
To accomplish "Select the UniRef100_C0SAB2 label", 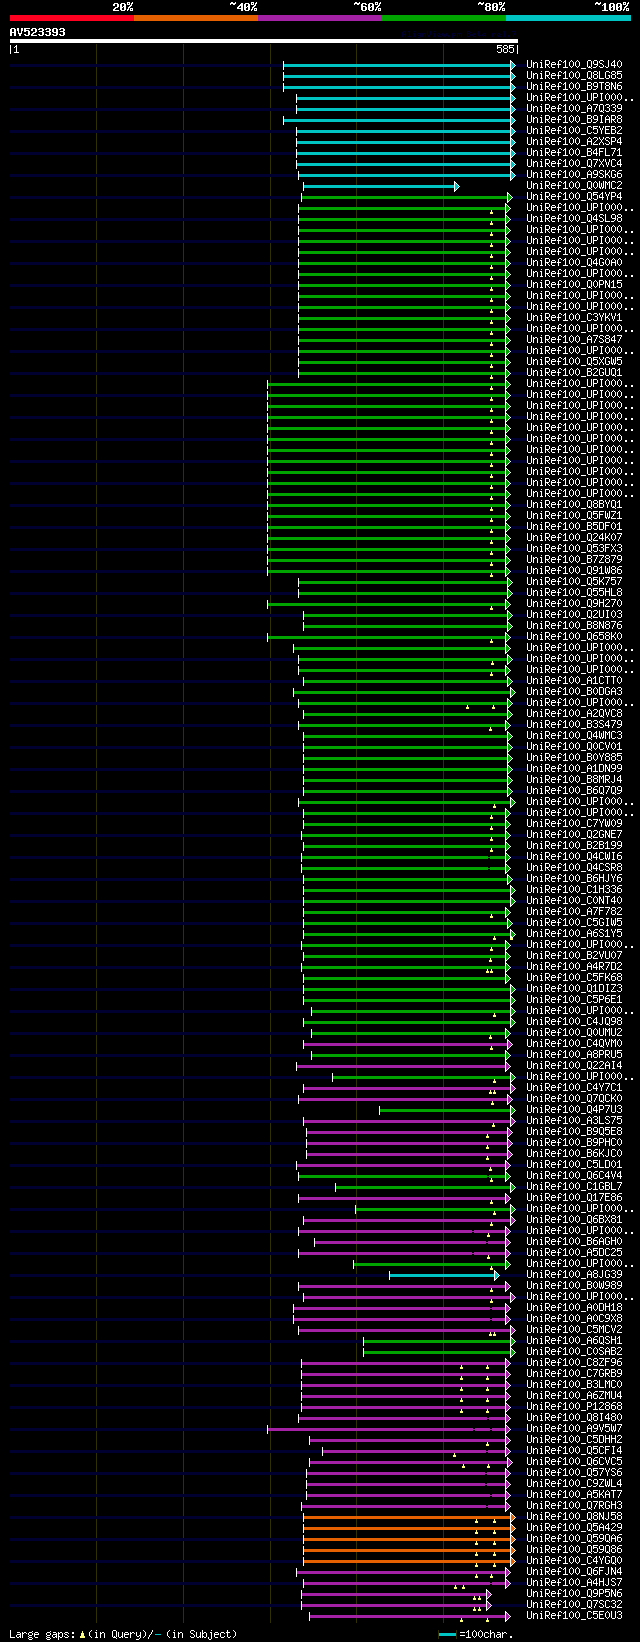I will (x=574, y=1351).
